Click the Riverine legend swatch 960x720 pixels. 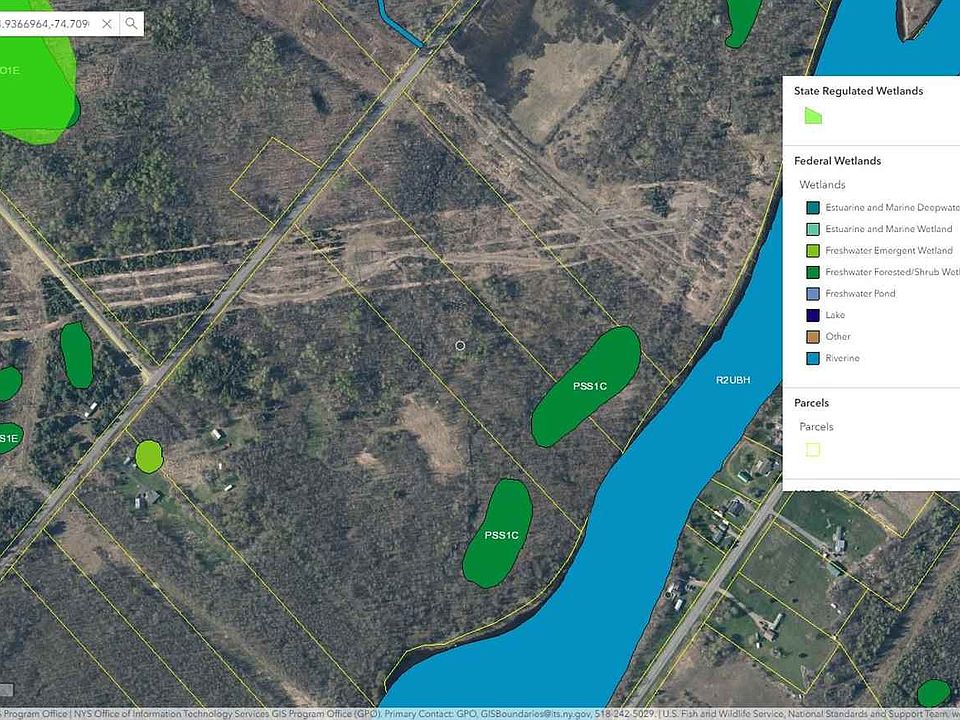tap(812, 358)
